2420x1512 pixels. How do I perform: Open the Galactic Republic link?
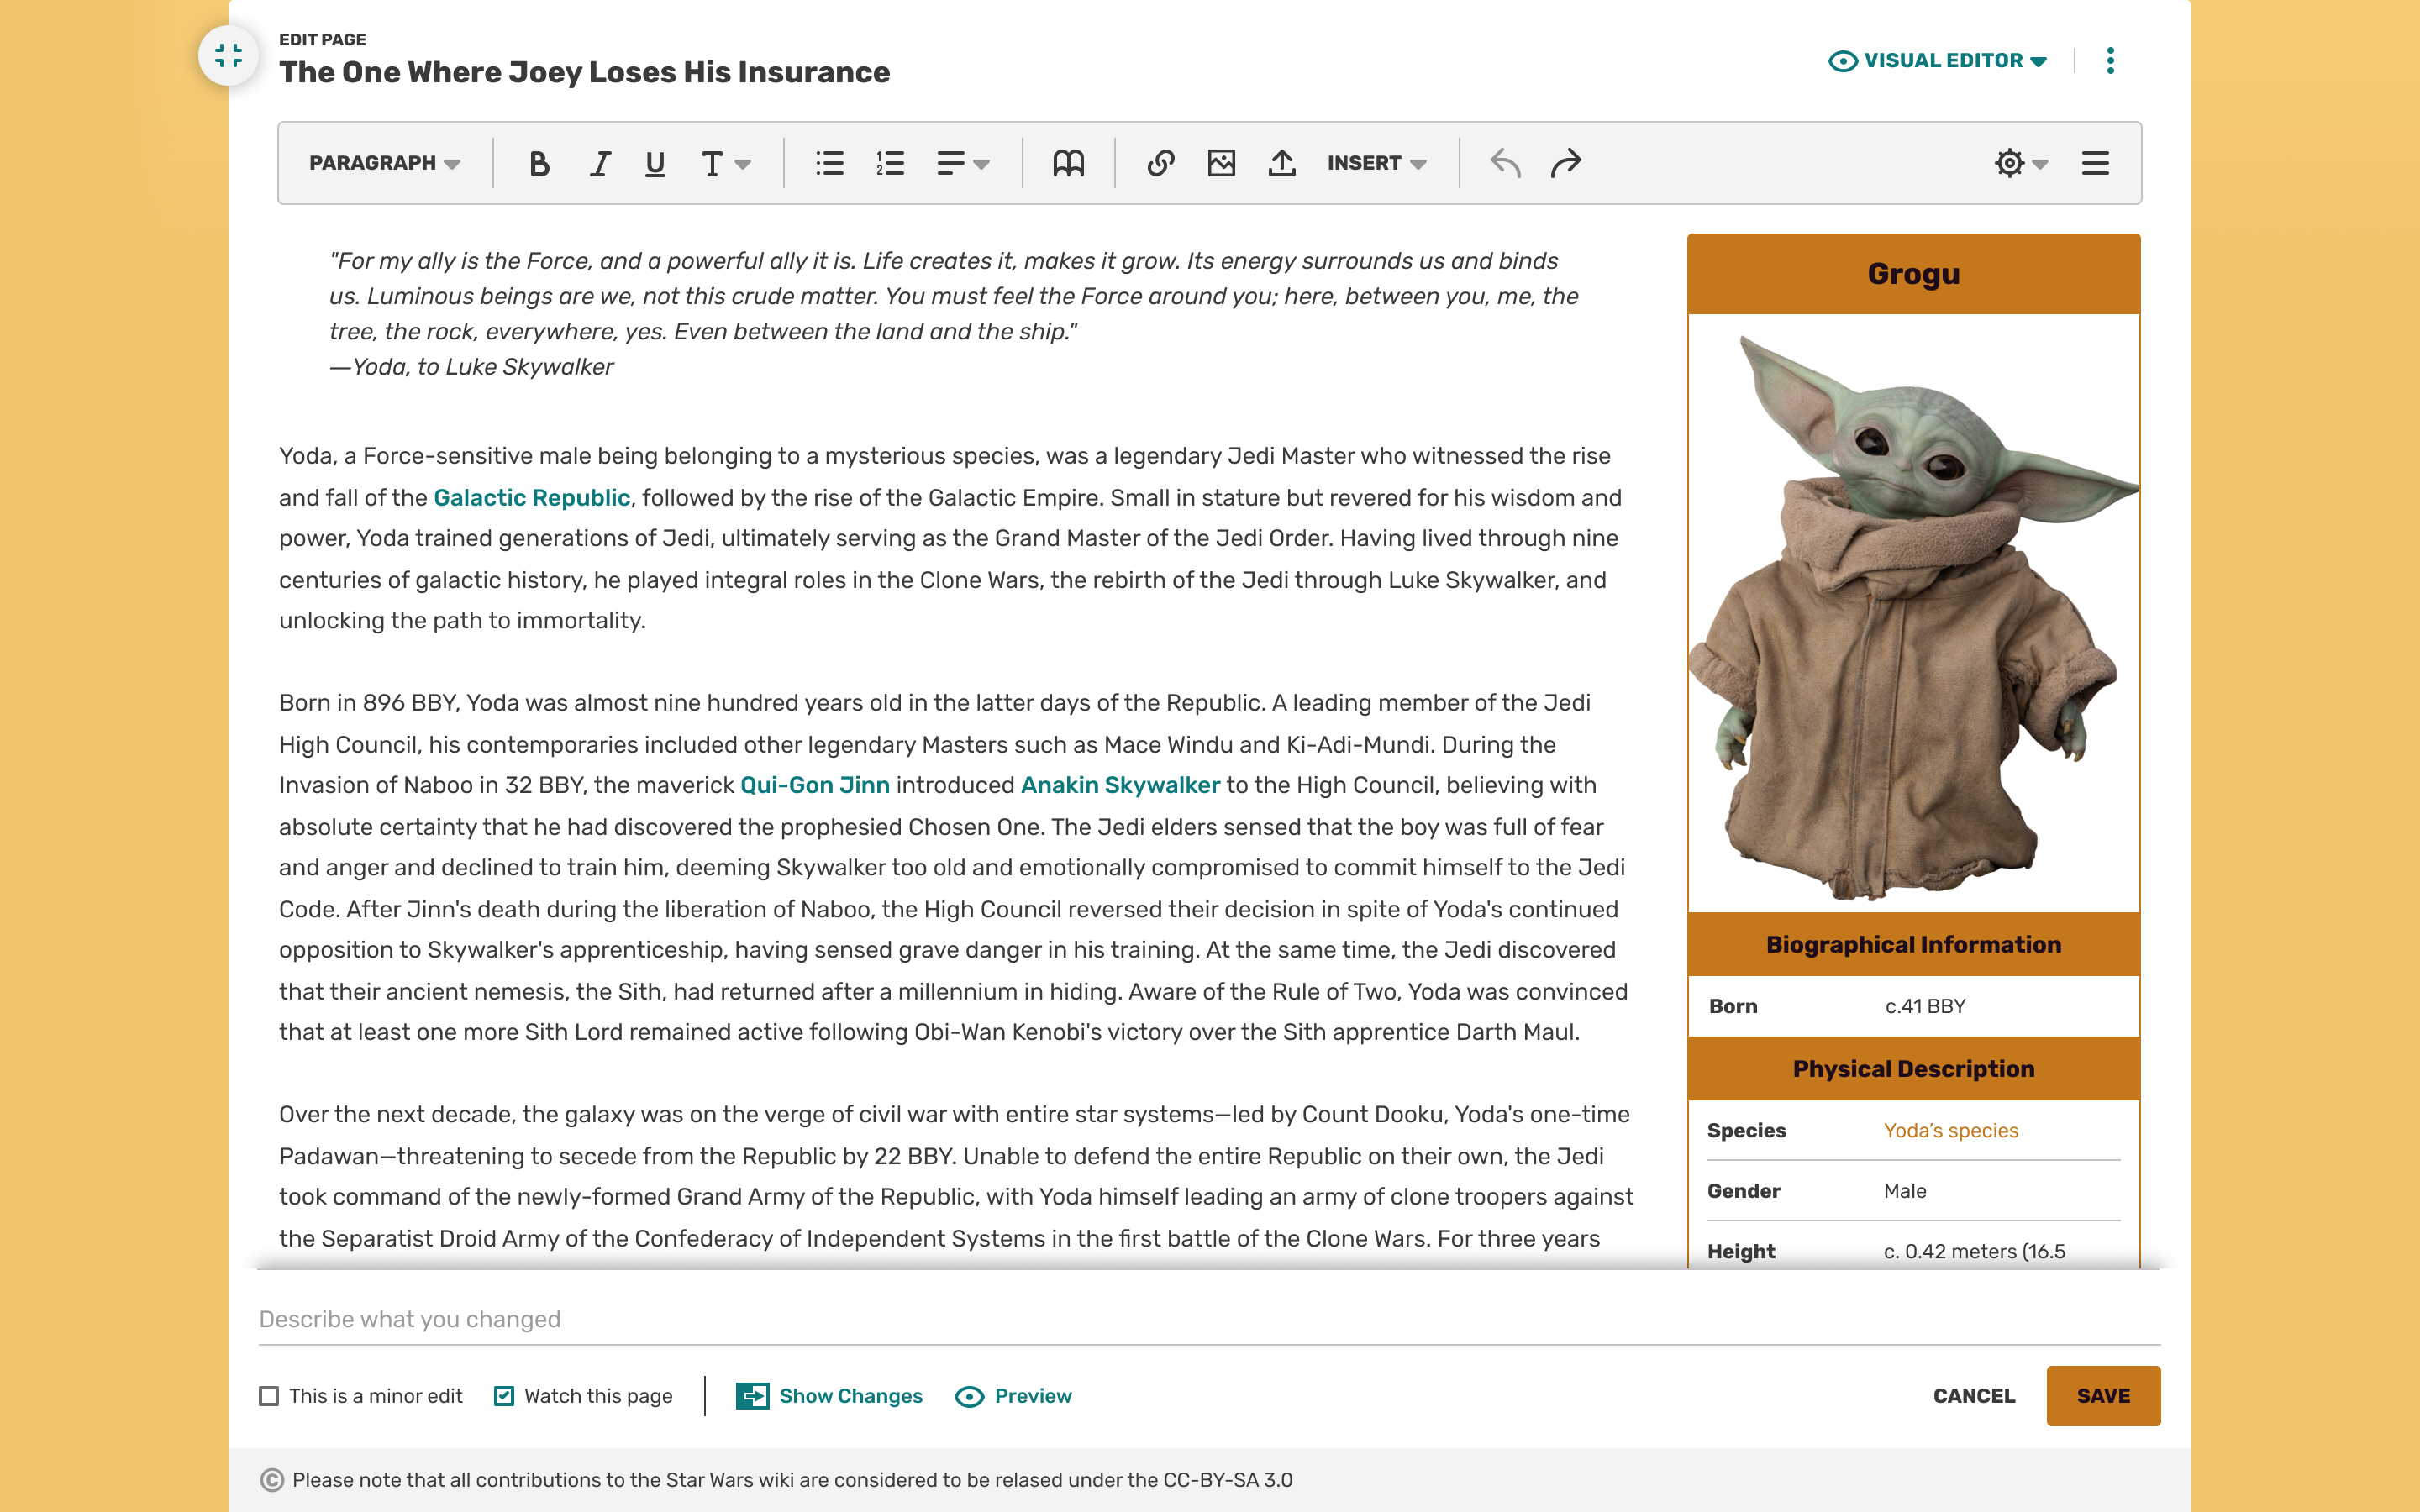pos(531,497)
